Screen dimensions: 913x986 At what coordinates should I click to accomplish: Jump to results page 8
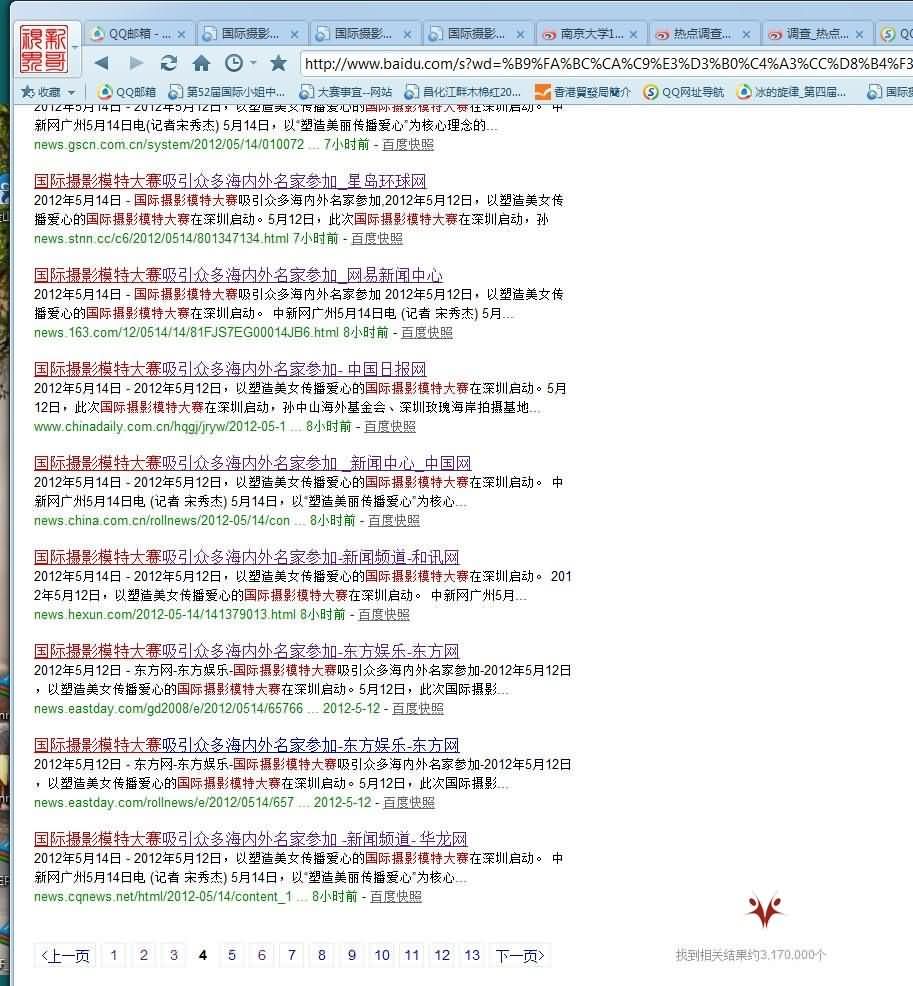[322, 956]
